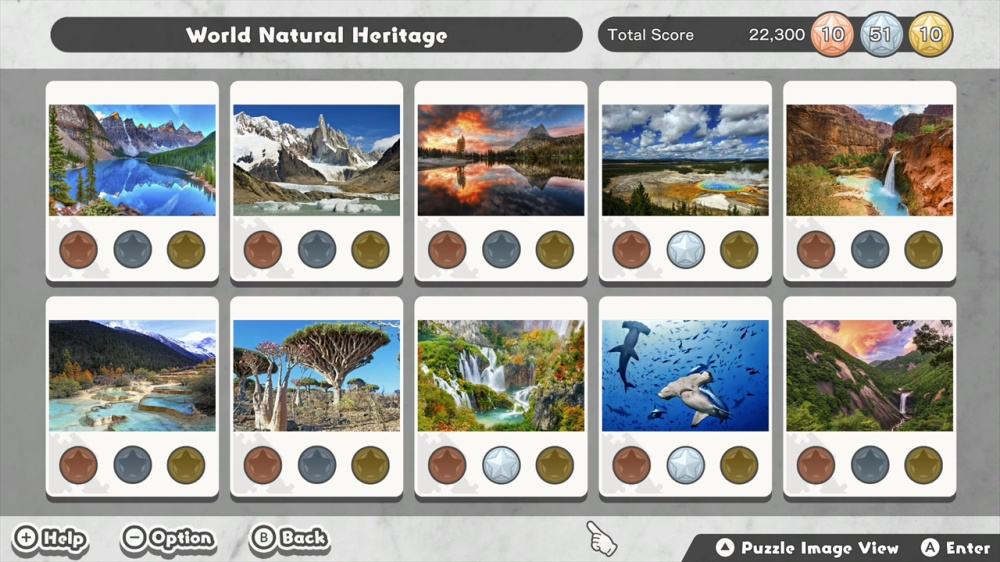
Task: Click the bronze star under blue lake puzzle
Action: click(78, 249)
